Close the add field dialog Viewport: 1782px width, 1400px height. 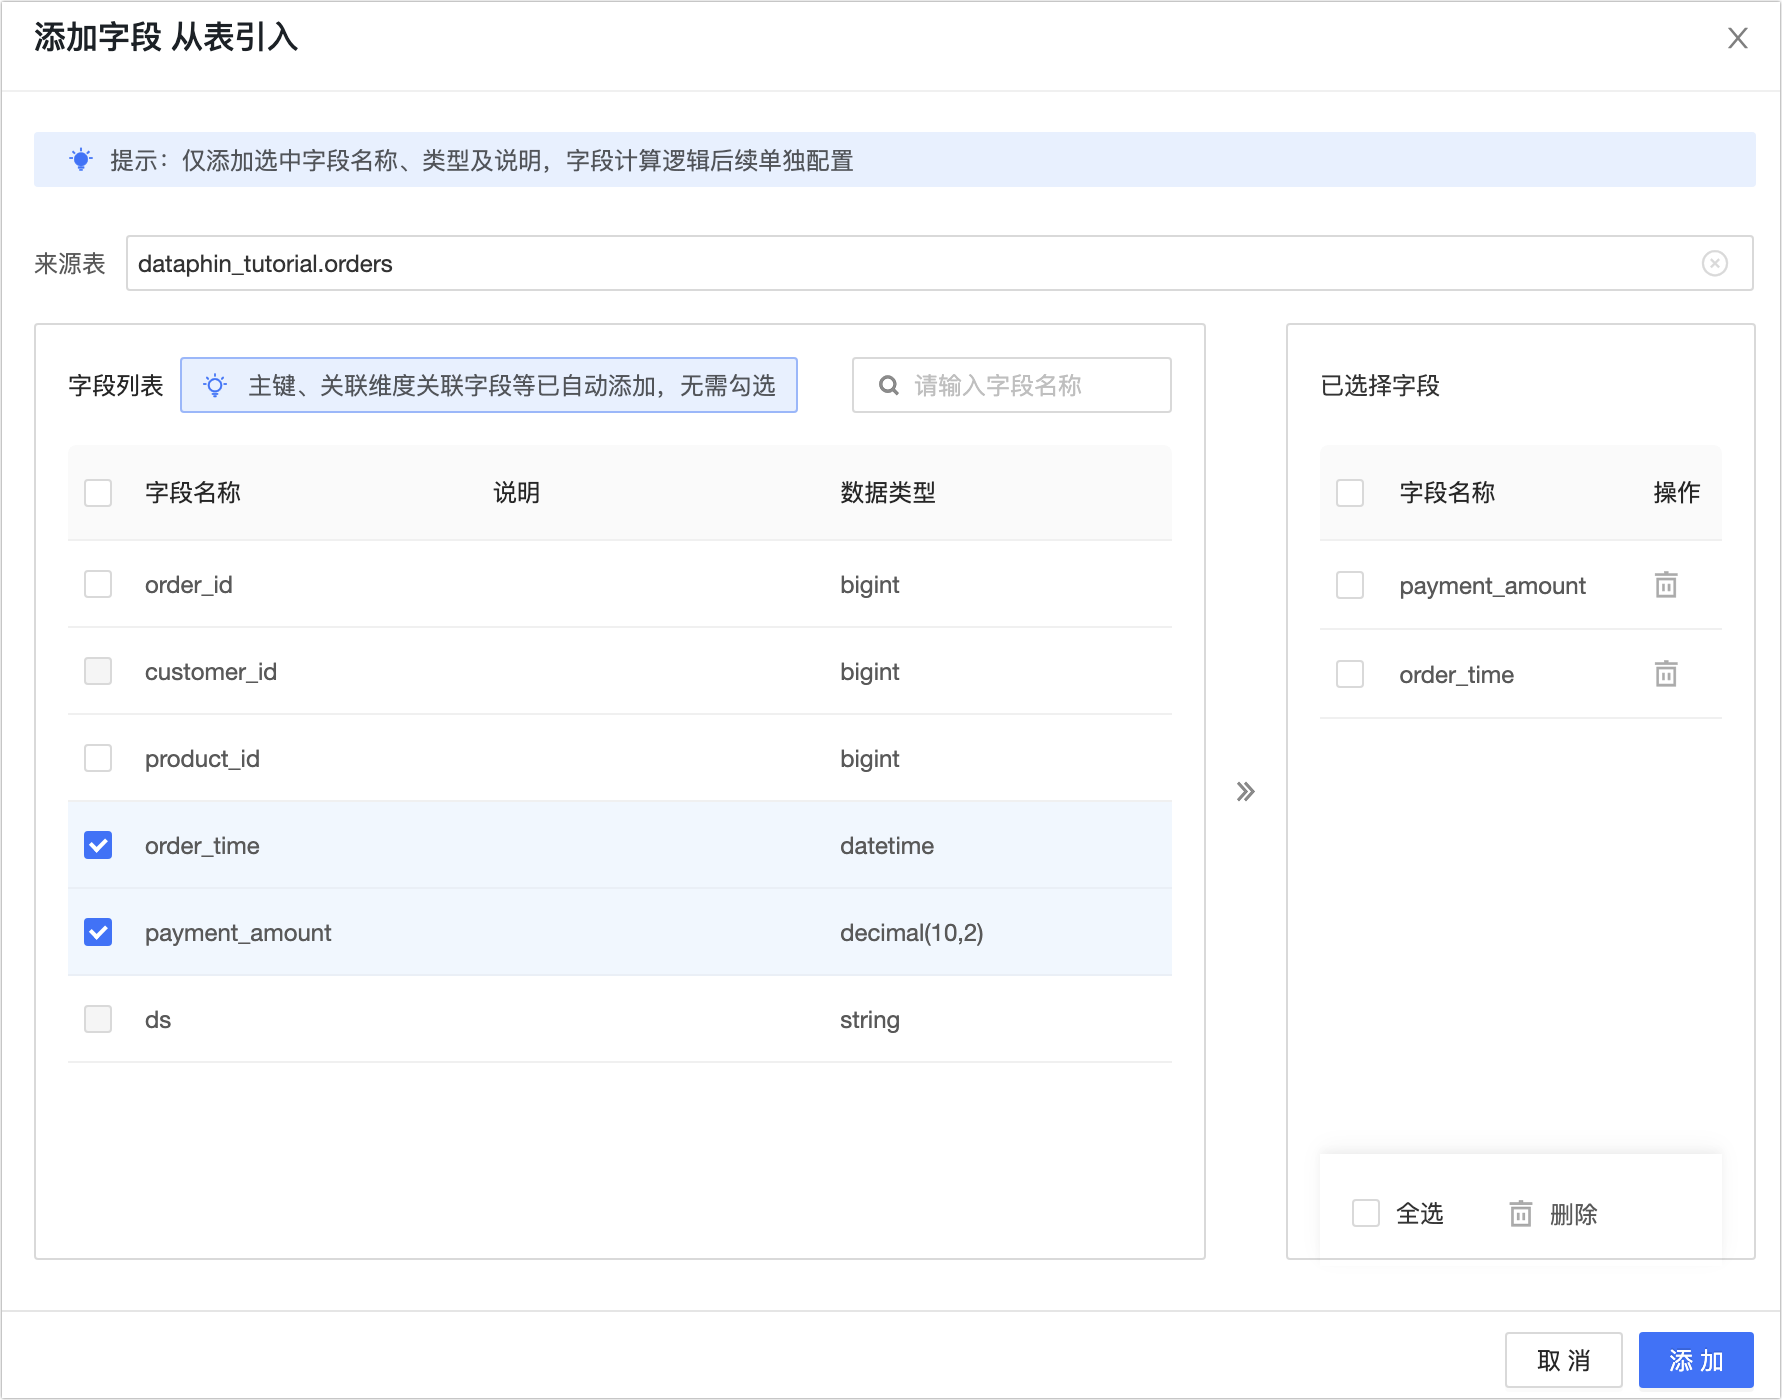tap(1738, 38)
